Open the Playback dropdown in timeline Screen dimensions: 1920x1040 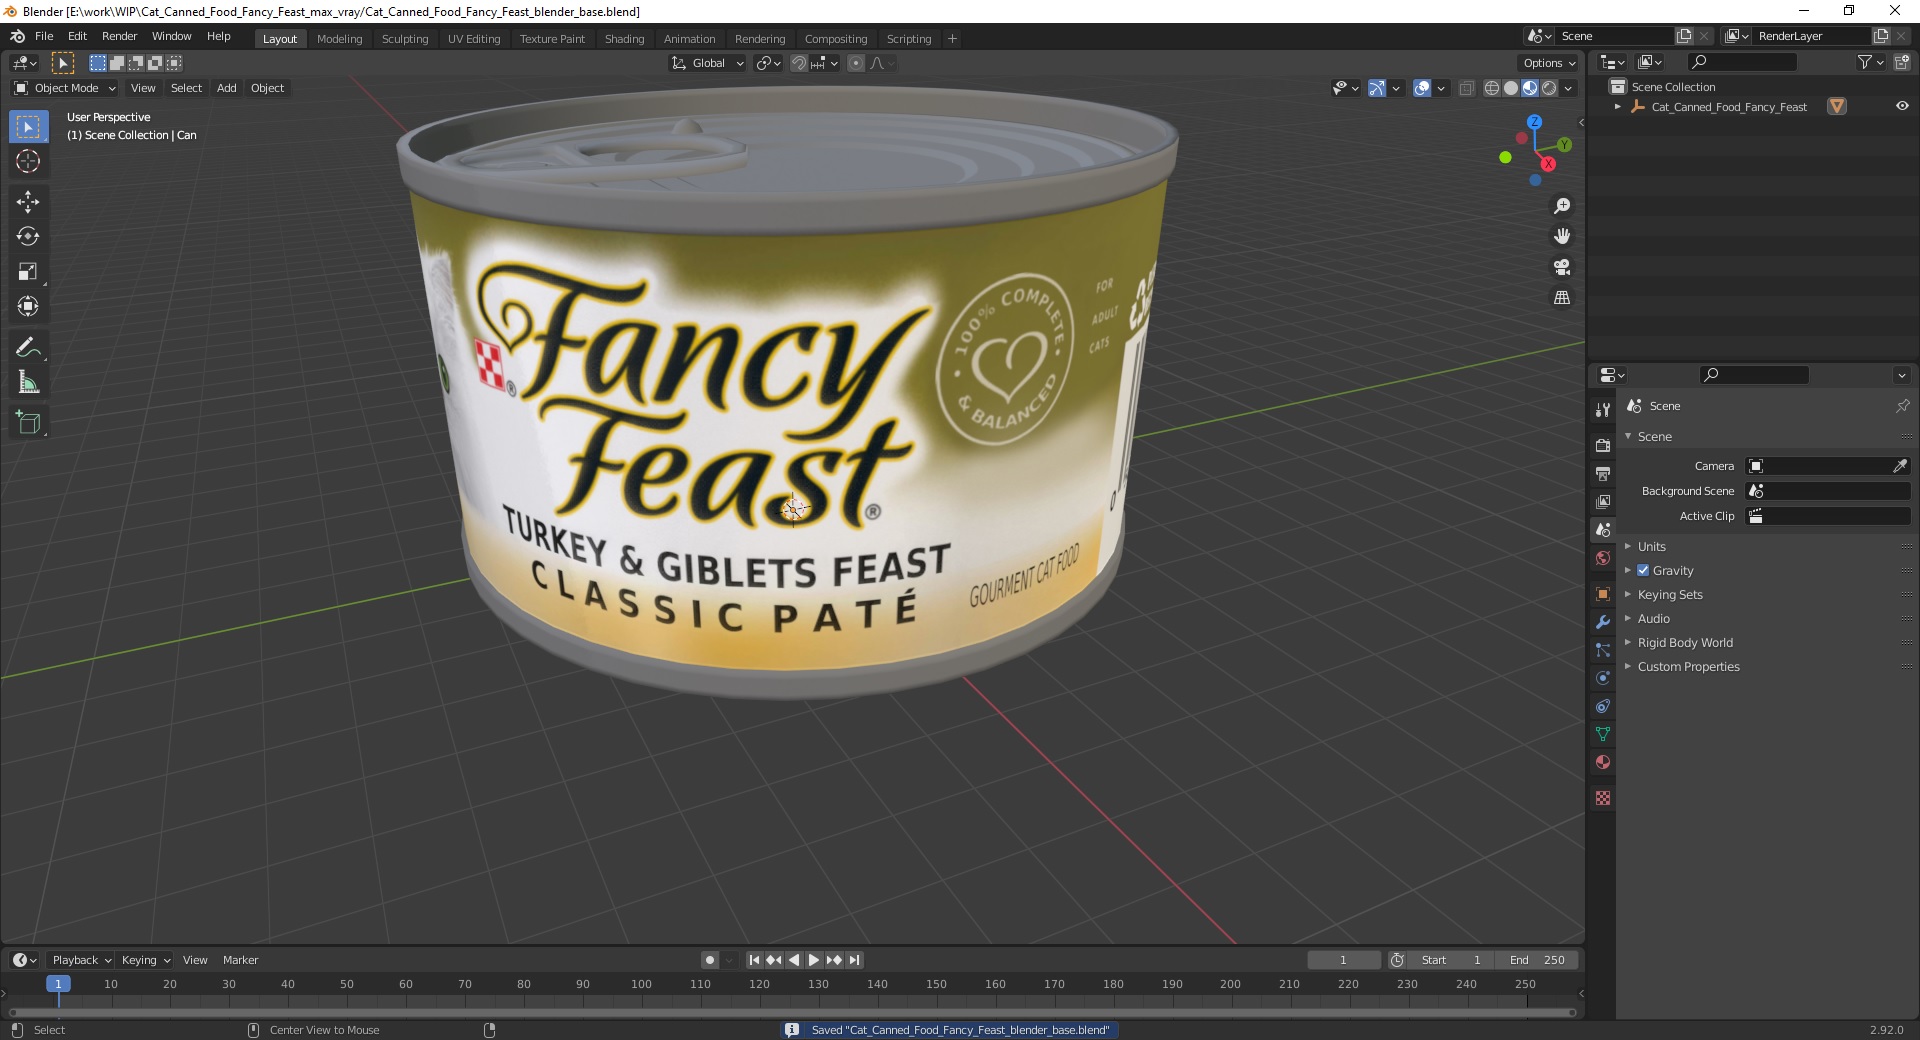tap(81, 960)
